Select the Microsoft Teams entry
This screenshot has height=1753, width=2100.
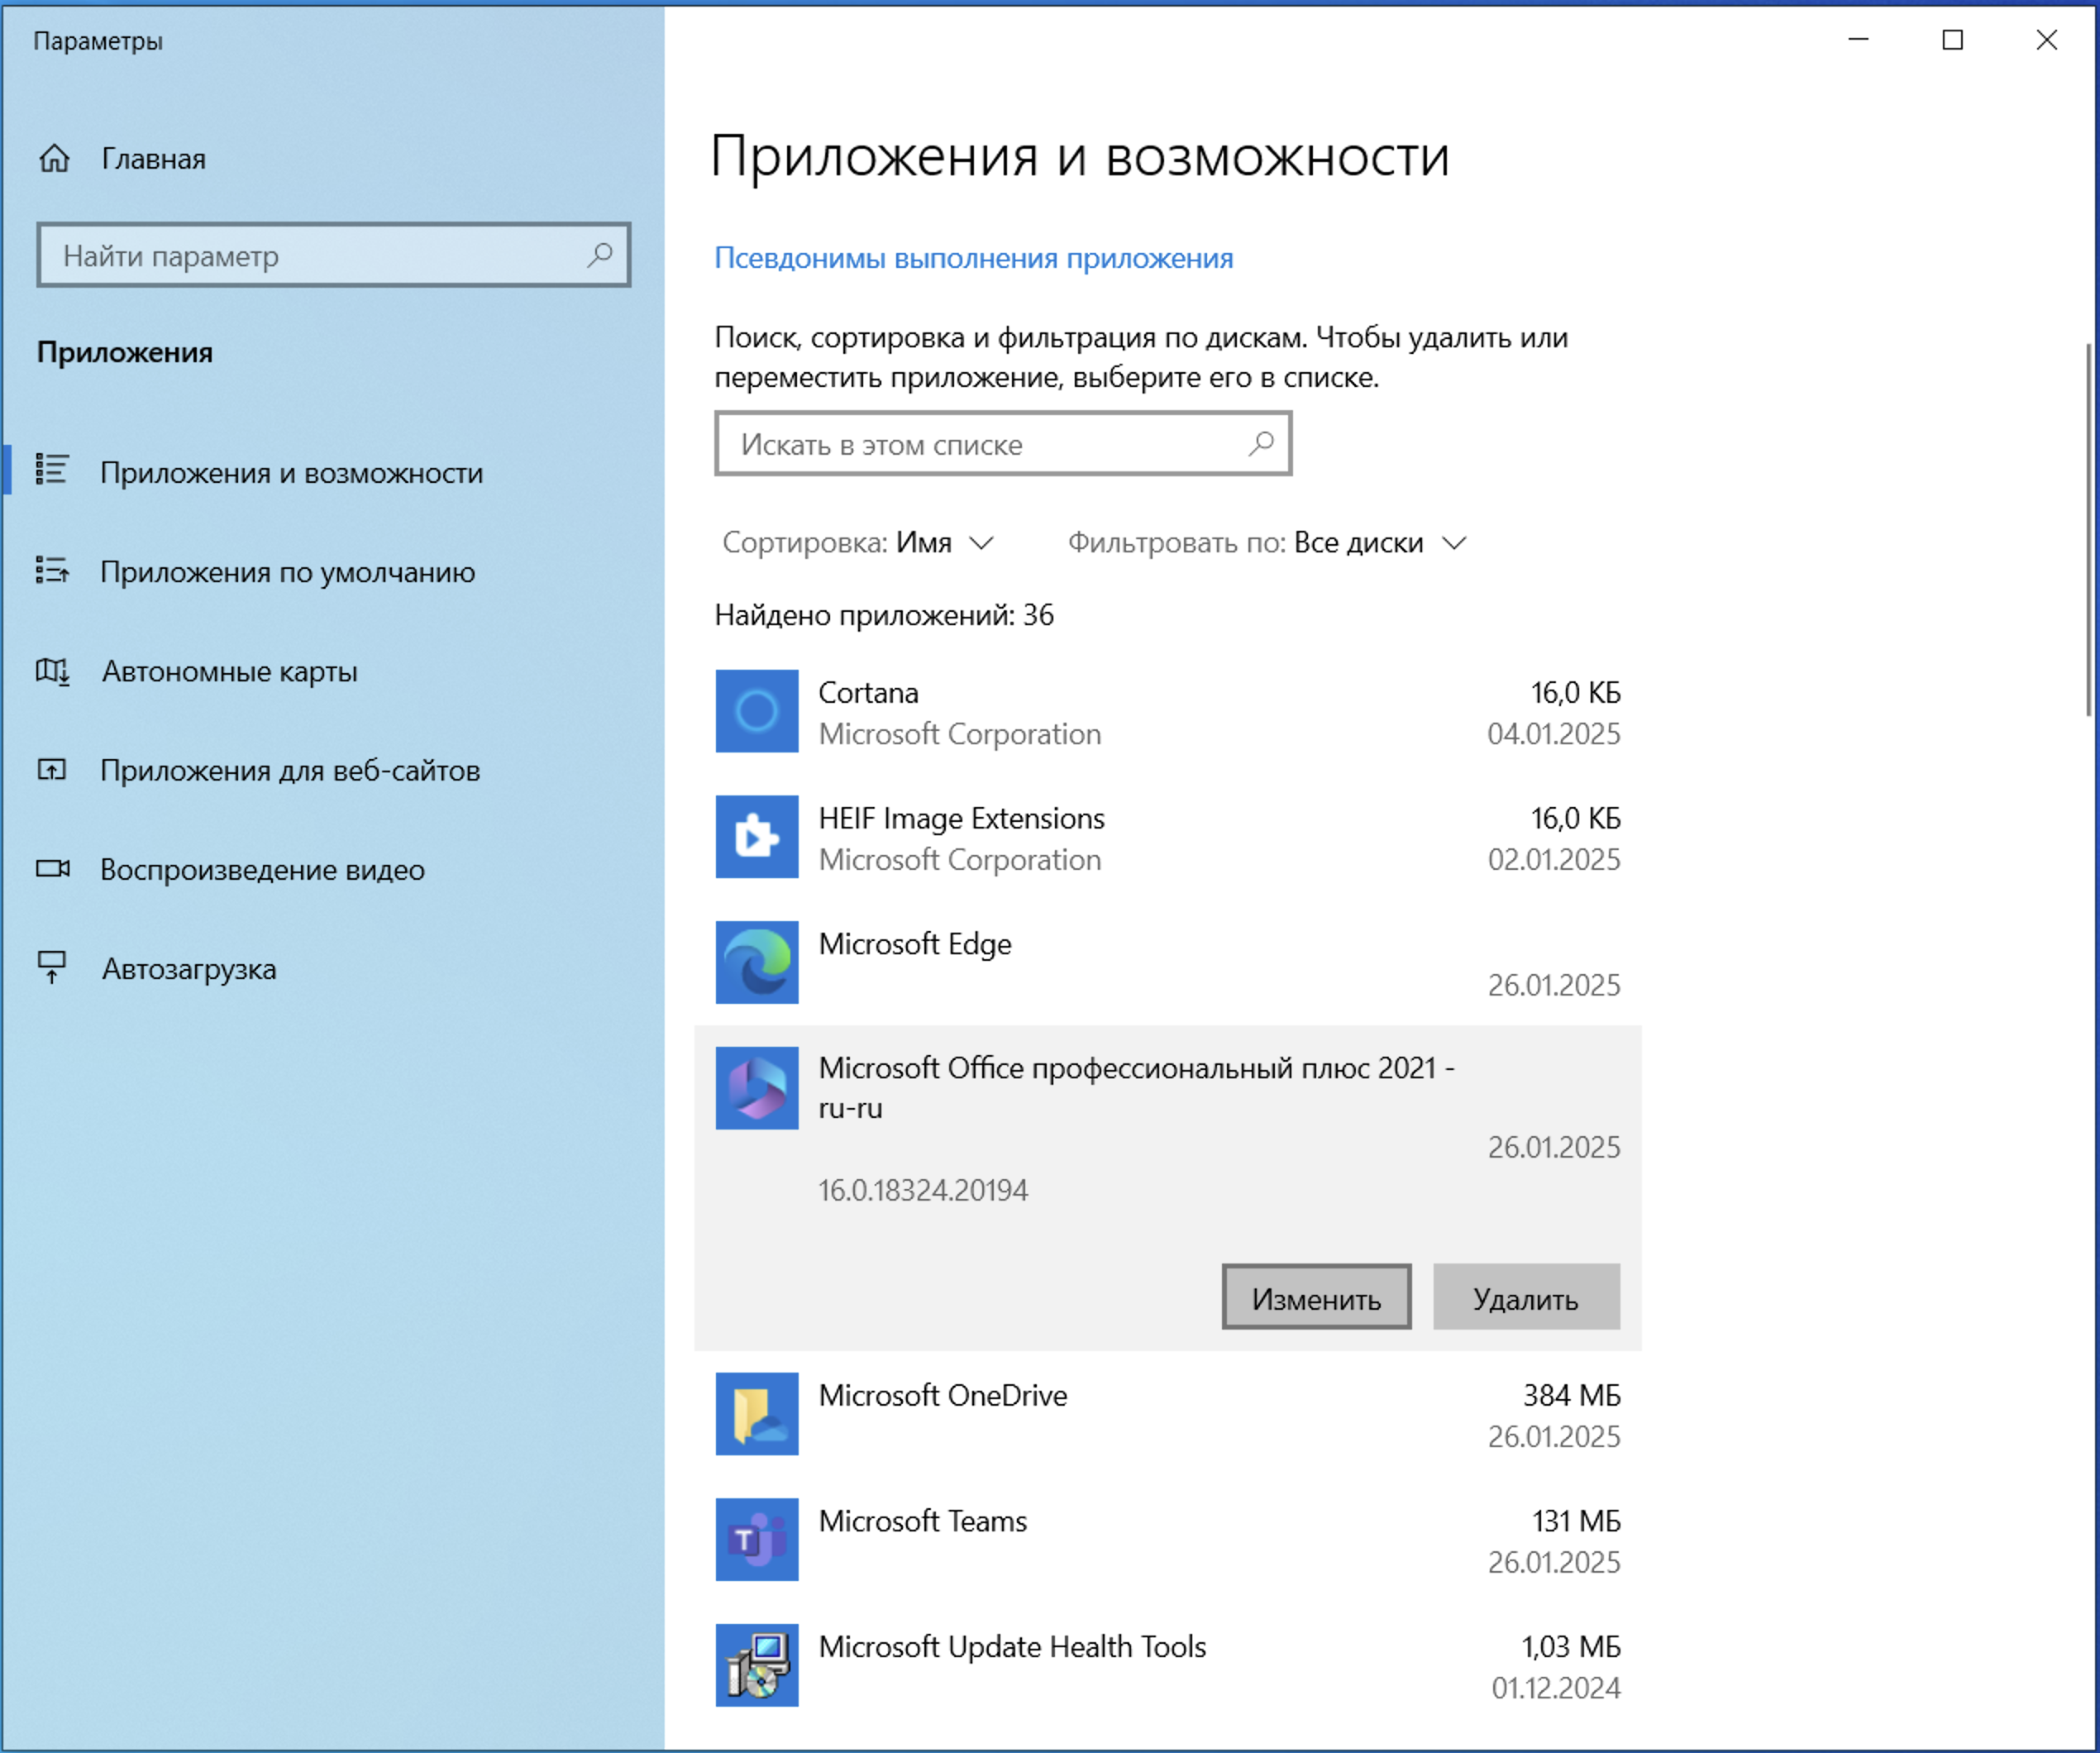tap(1167, 1539)
